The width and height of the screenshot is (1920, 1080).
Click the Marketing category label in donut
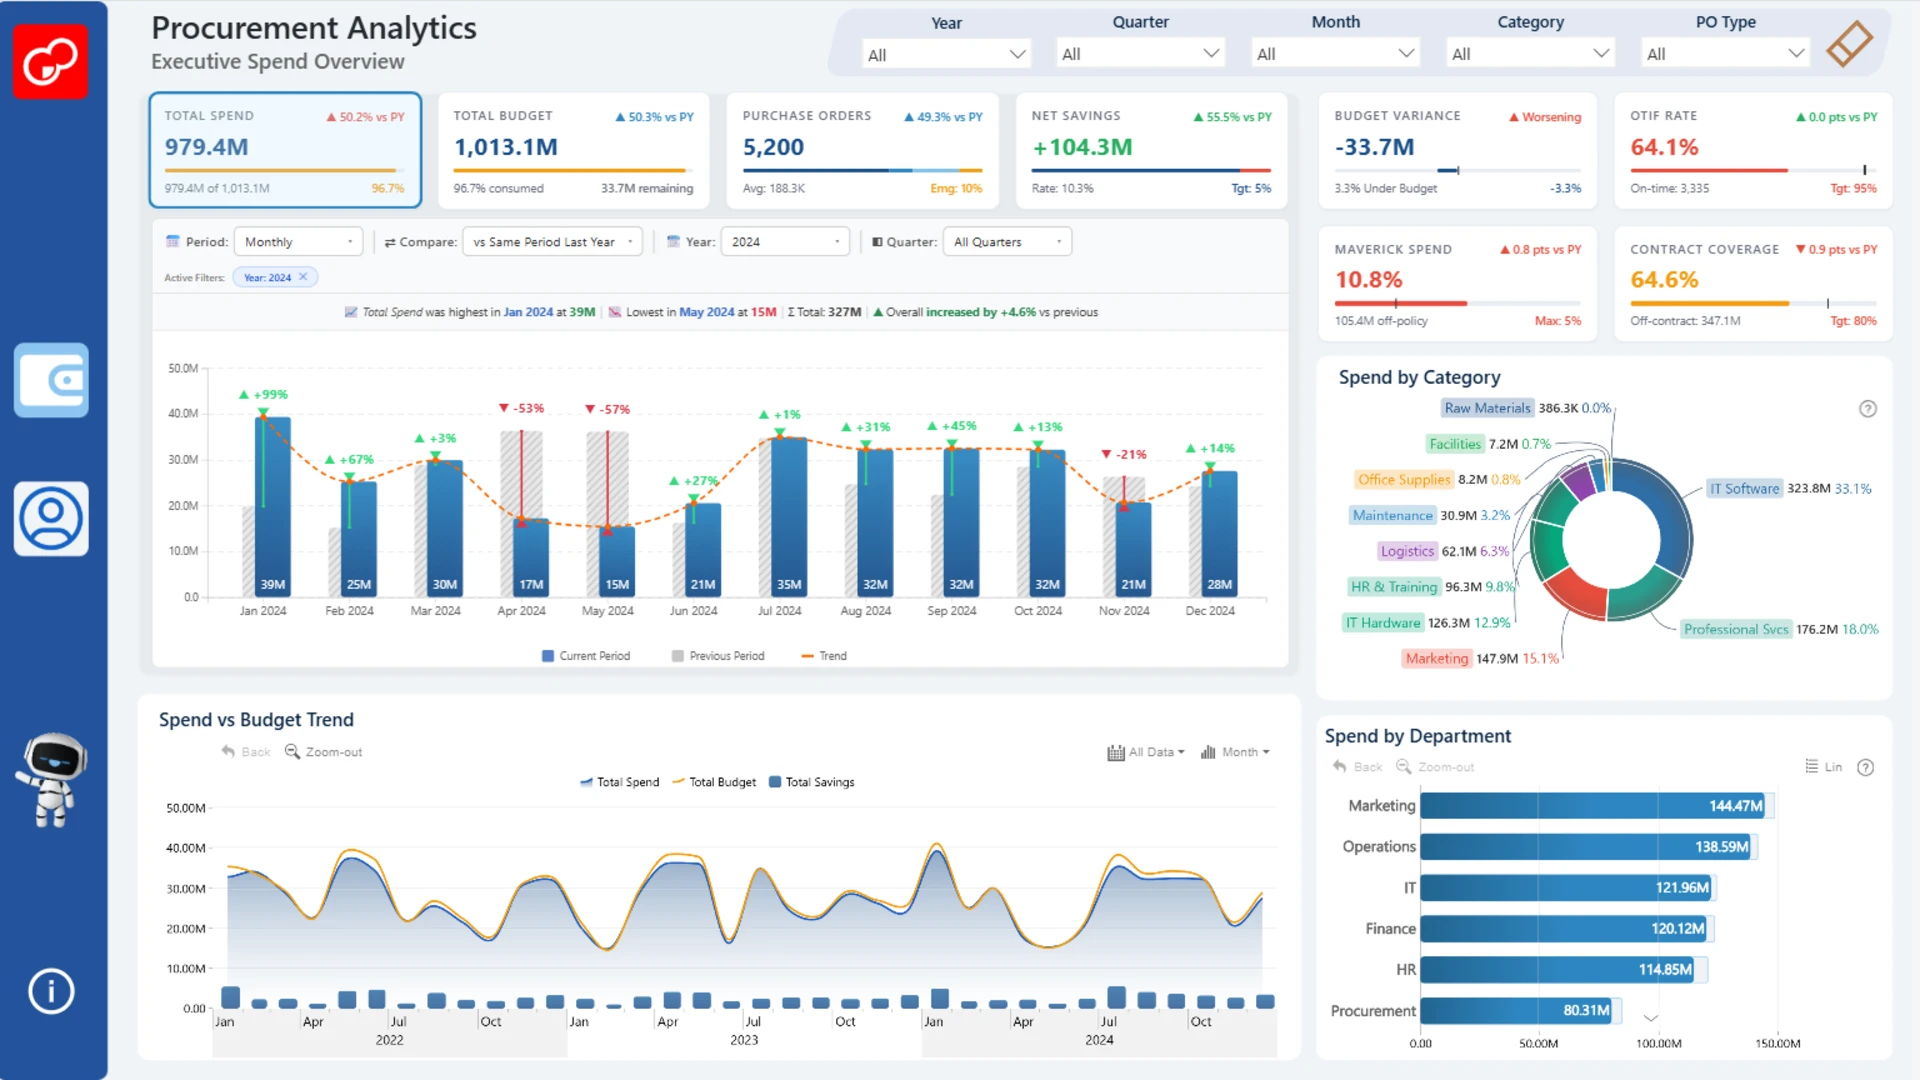tap(1436, 658)
